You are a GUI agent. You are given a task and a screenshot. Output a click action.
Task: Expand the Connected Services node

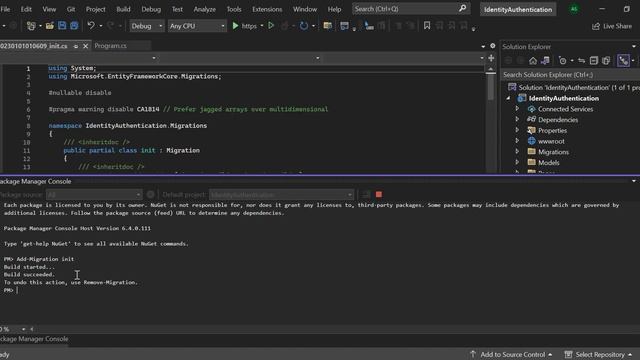click(517, 109)
